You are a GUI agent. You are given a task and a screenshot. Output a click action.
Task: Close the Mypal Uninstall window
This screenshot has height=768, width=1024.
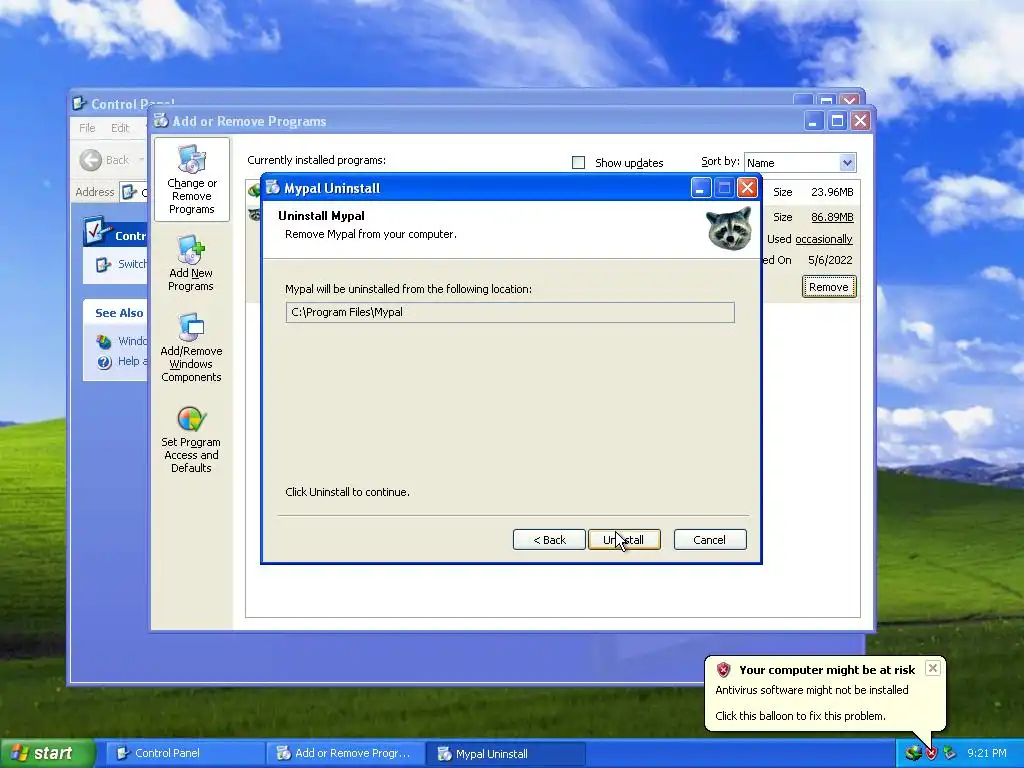[747, 188]
